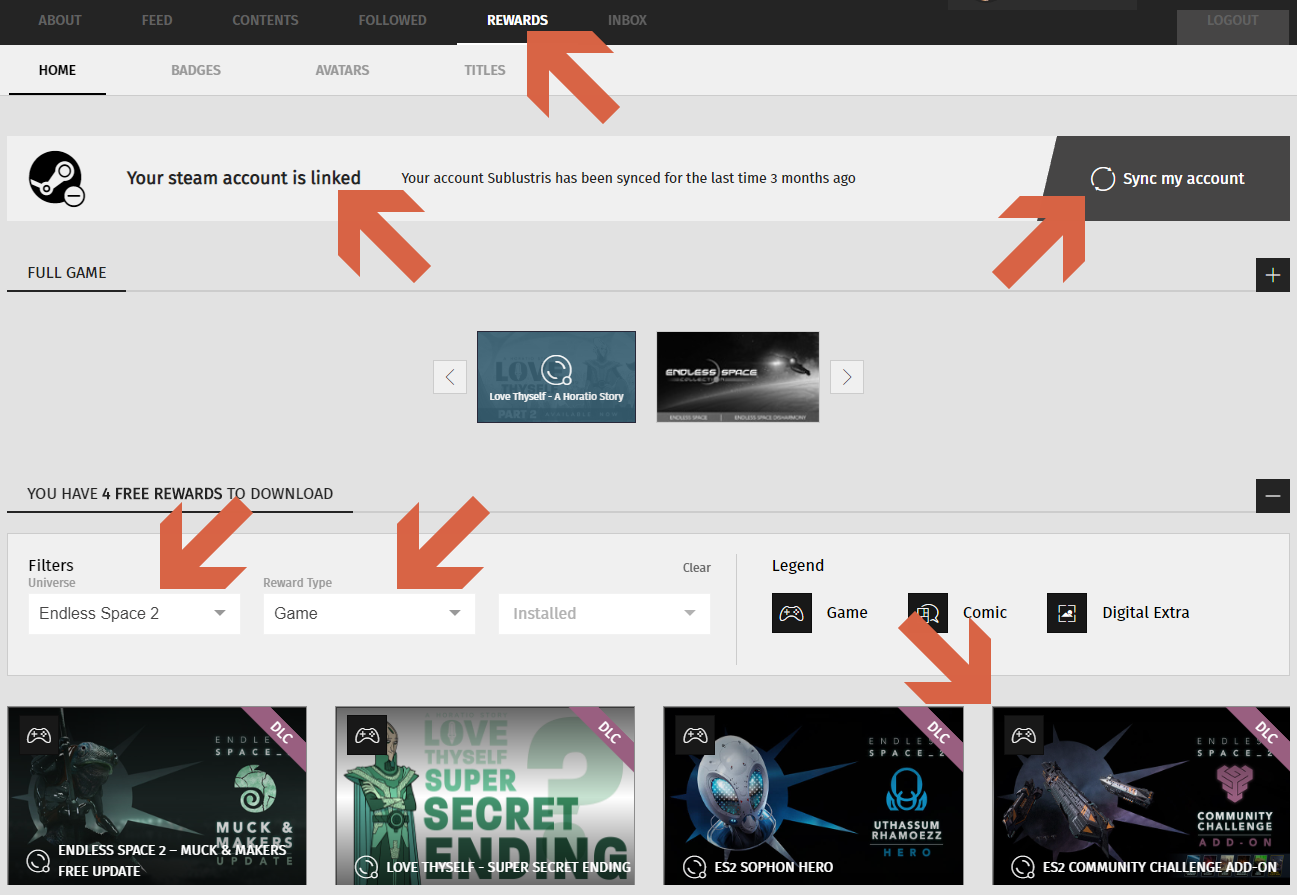Open the Contents menu item
The image size is (1297, 895).
[265, 20]
